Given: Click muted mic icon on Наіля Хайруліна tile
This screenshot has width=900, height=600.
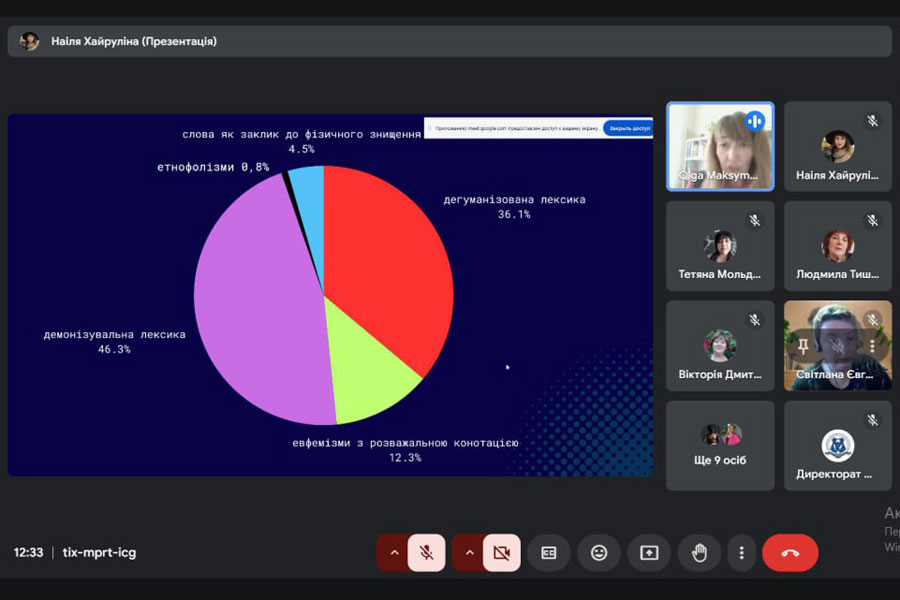Looking at the screenshot, I should 872,121.
